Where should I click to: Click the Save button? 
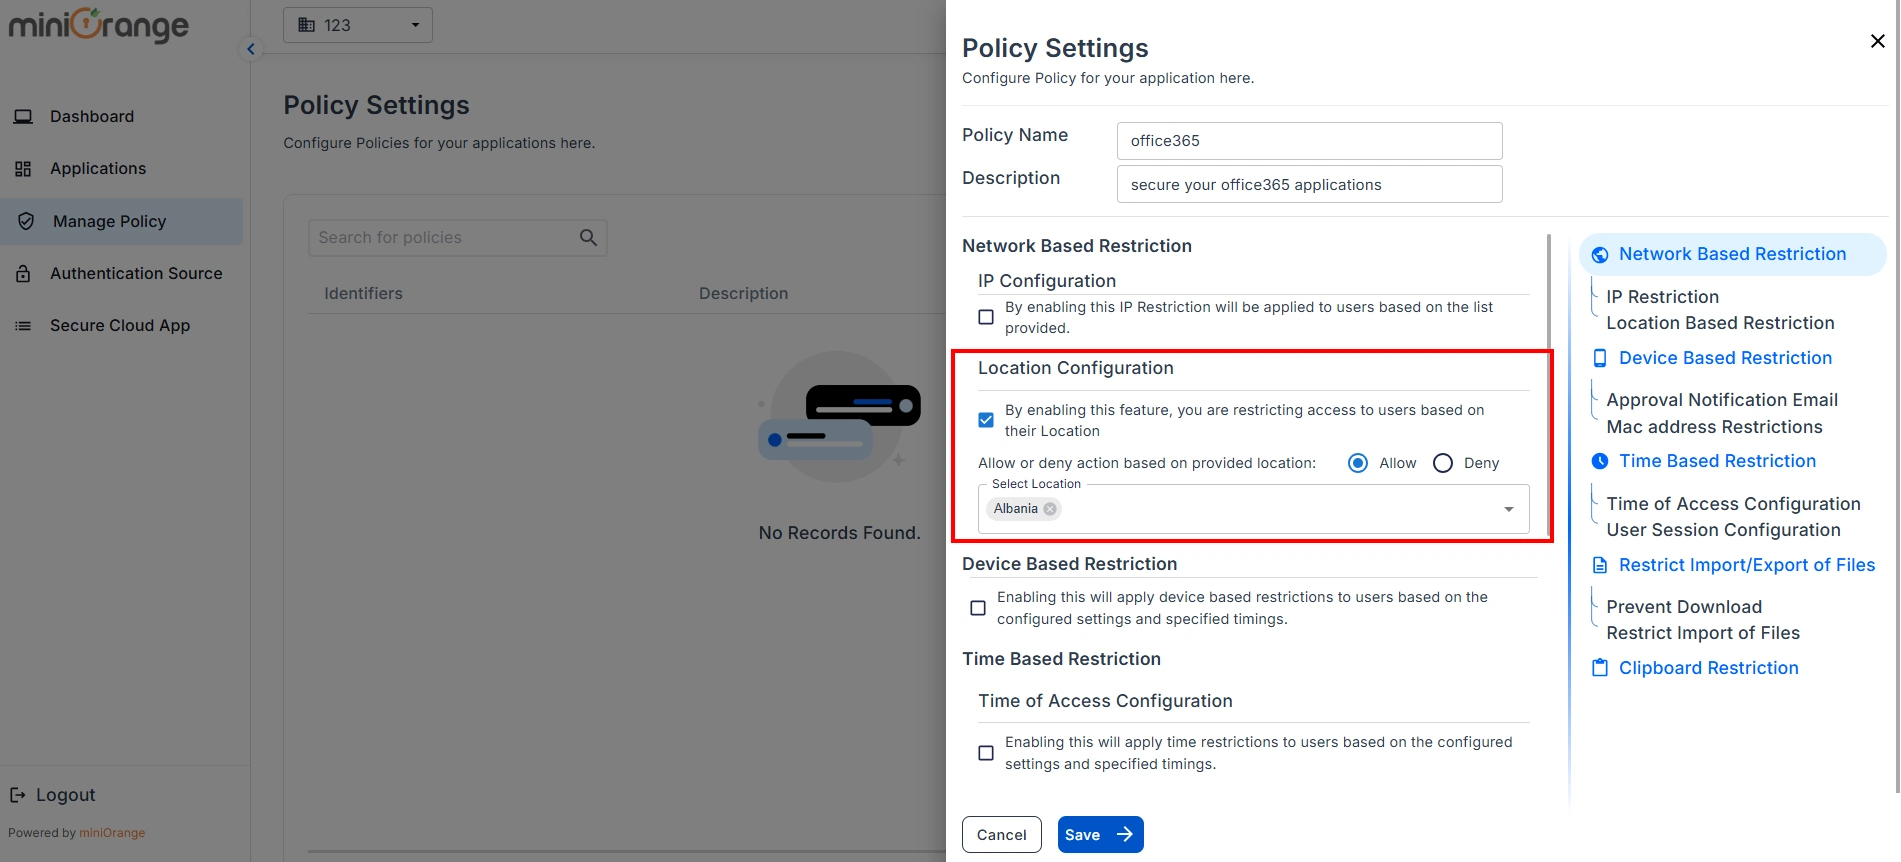[x=1100, y=835]
